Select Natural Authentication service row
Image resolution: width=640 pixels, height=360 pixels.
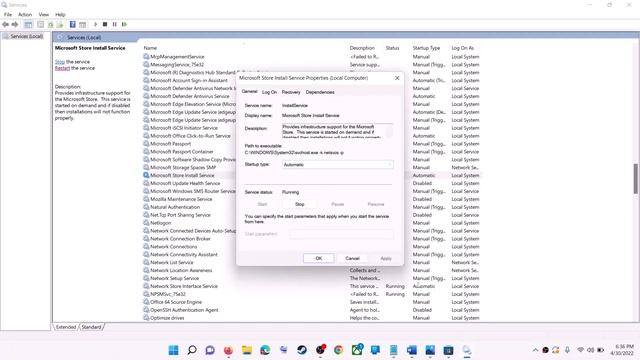pos(175,207)
